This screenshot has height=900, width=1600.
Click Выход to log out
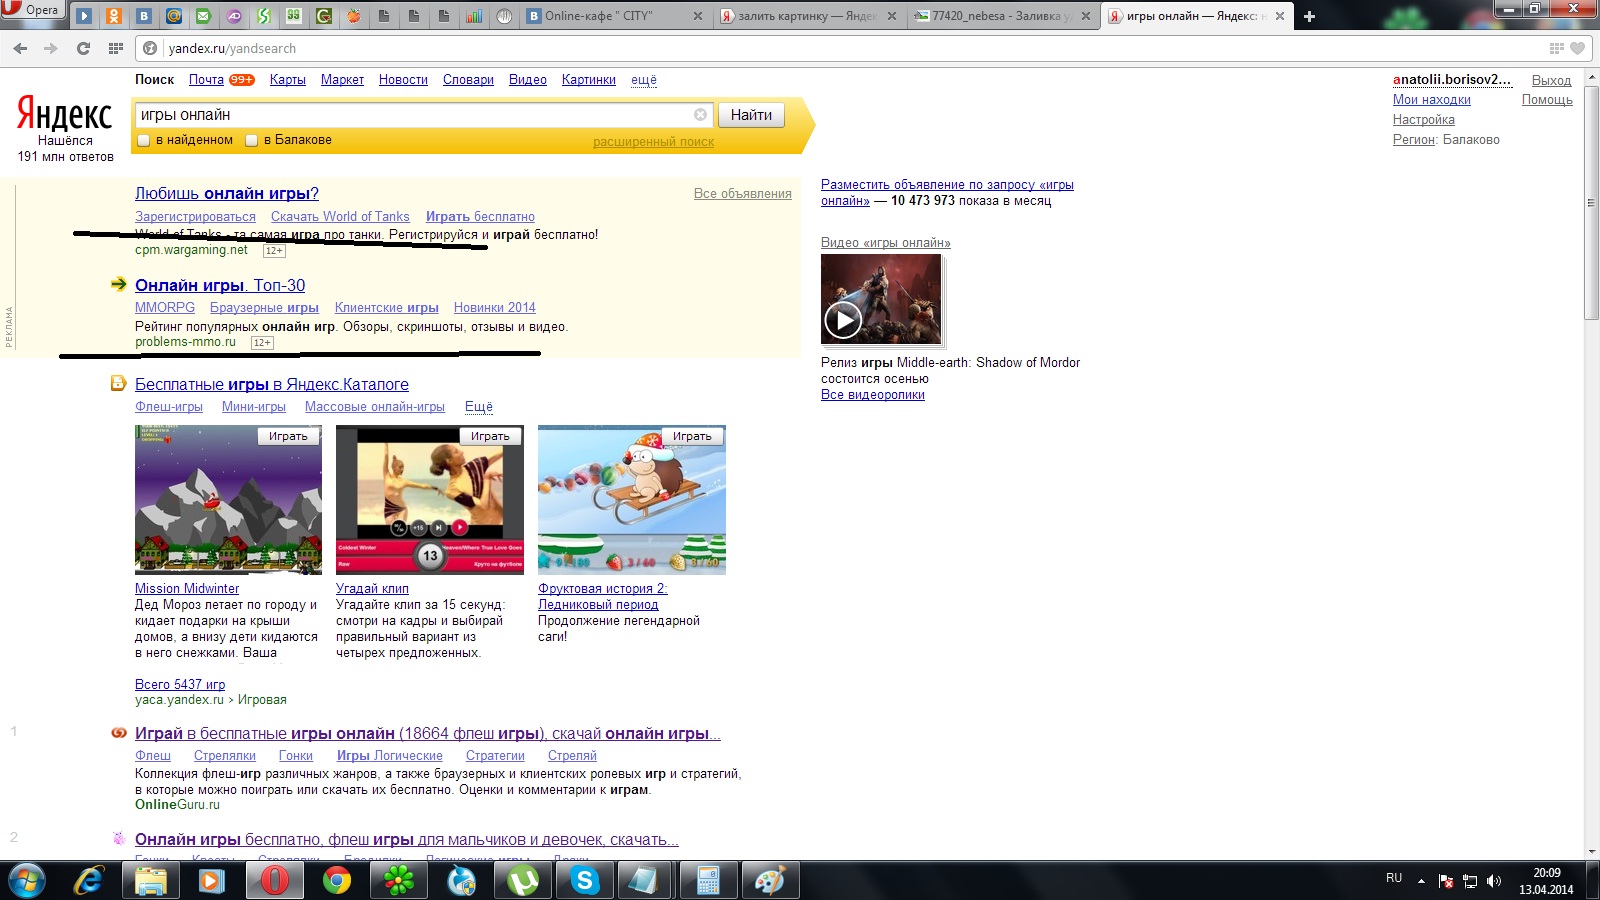[x=1552, y=81]
